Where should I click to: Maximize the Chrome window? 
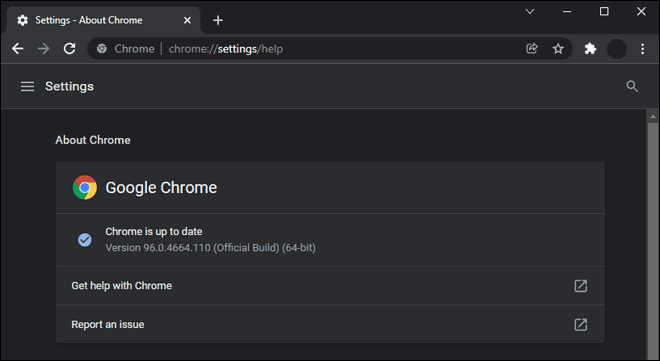604,11
